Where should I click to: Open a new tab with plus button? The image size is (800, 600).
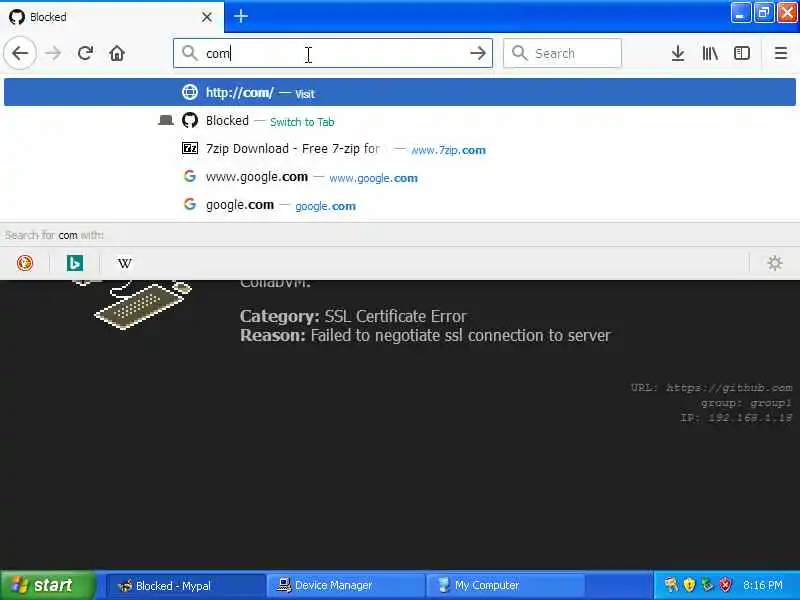[x=241, y=16]
